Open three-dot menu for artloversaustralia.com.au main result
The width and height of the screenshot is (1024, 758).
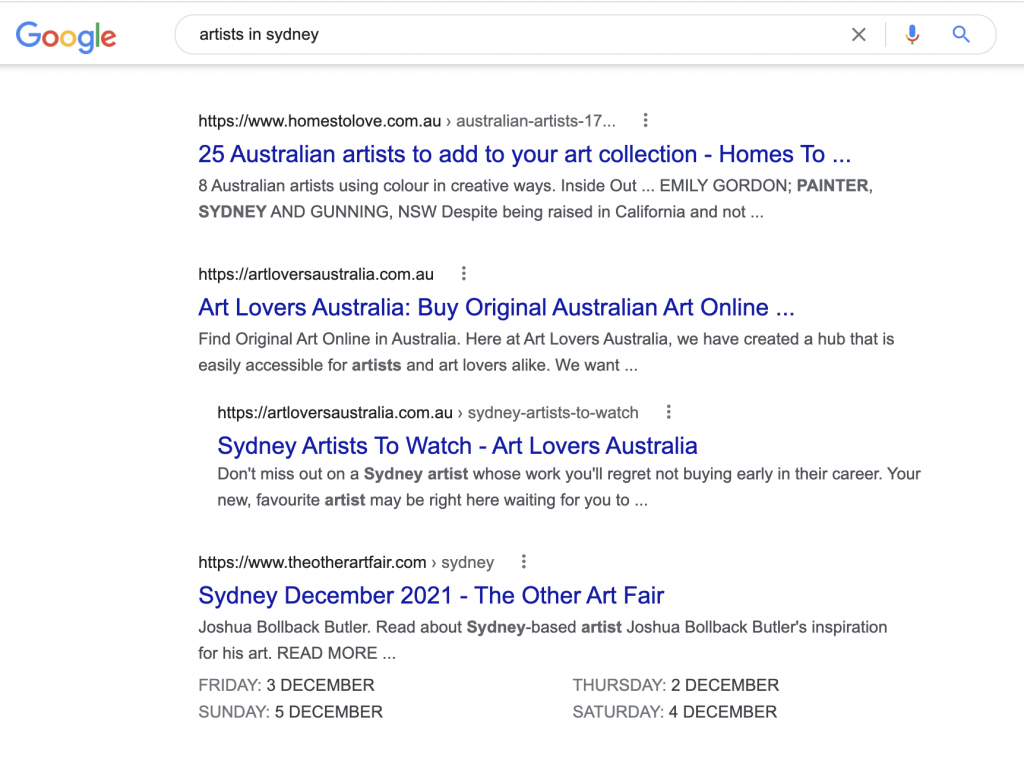(464, 274)
